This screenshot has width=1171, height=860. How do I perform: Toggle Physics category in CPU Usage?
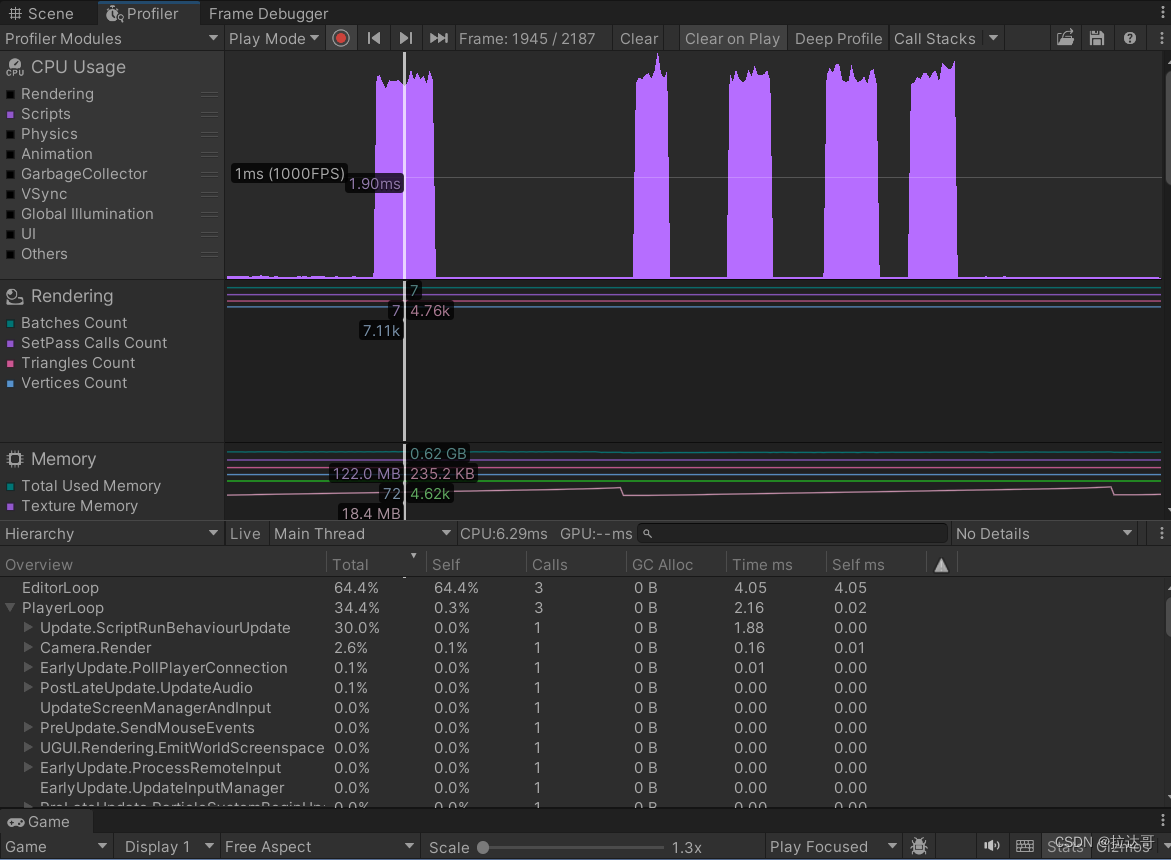(10, 134)
